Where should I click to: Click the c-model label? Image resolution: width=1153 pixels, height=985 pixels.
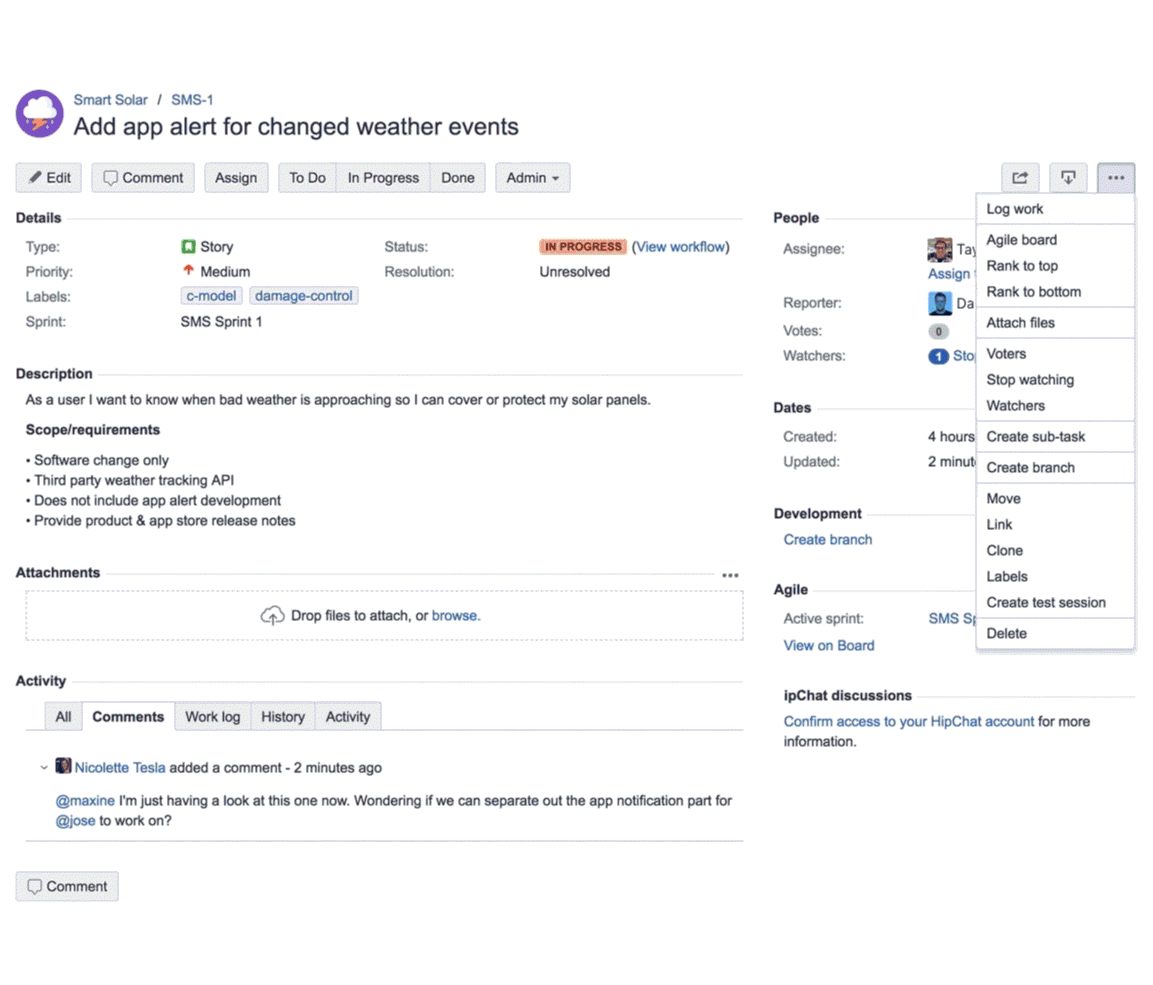(x=211, y=296)
